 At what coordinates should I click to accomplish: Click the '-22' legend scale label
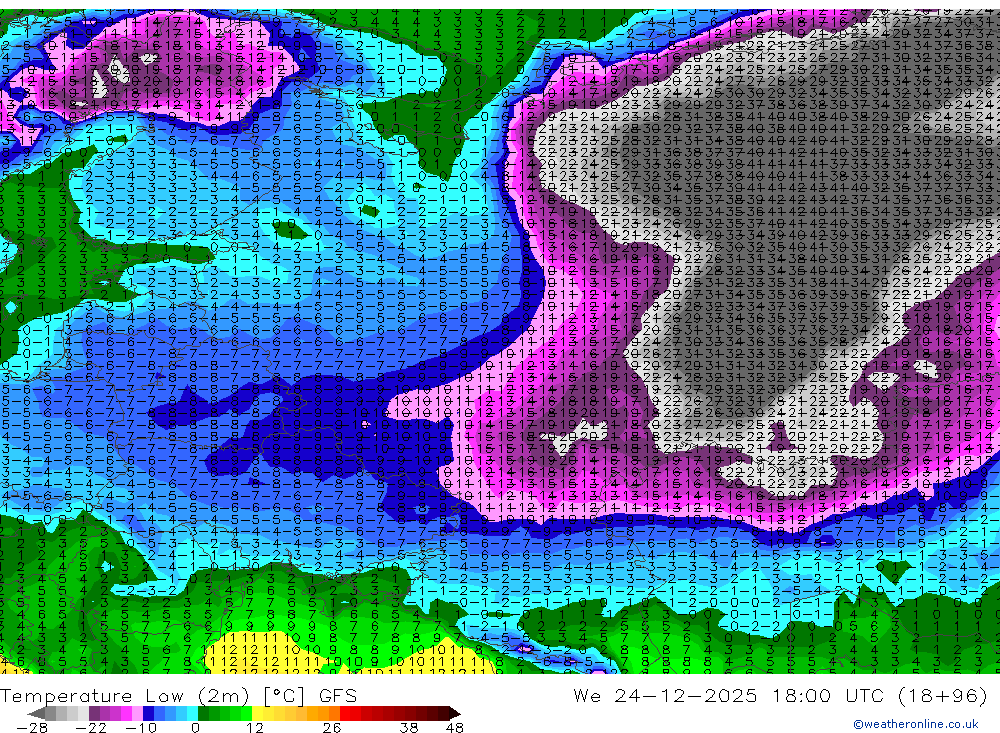[91, 728]
